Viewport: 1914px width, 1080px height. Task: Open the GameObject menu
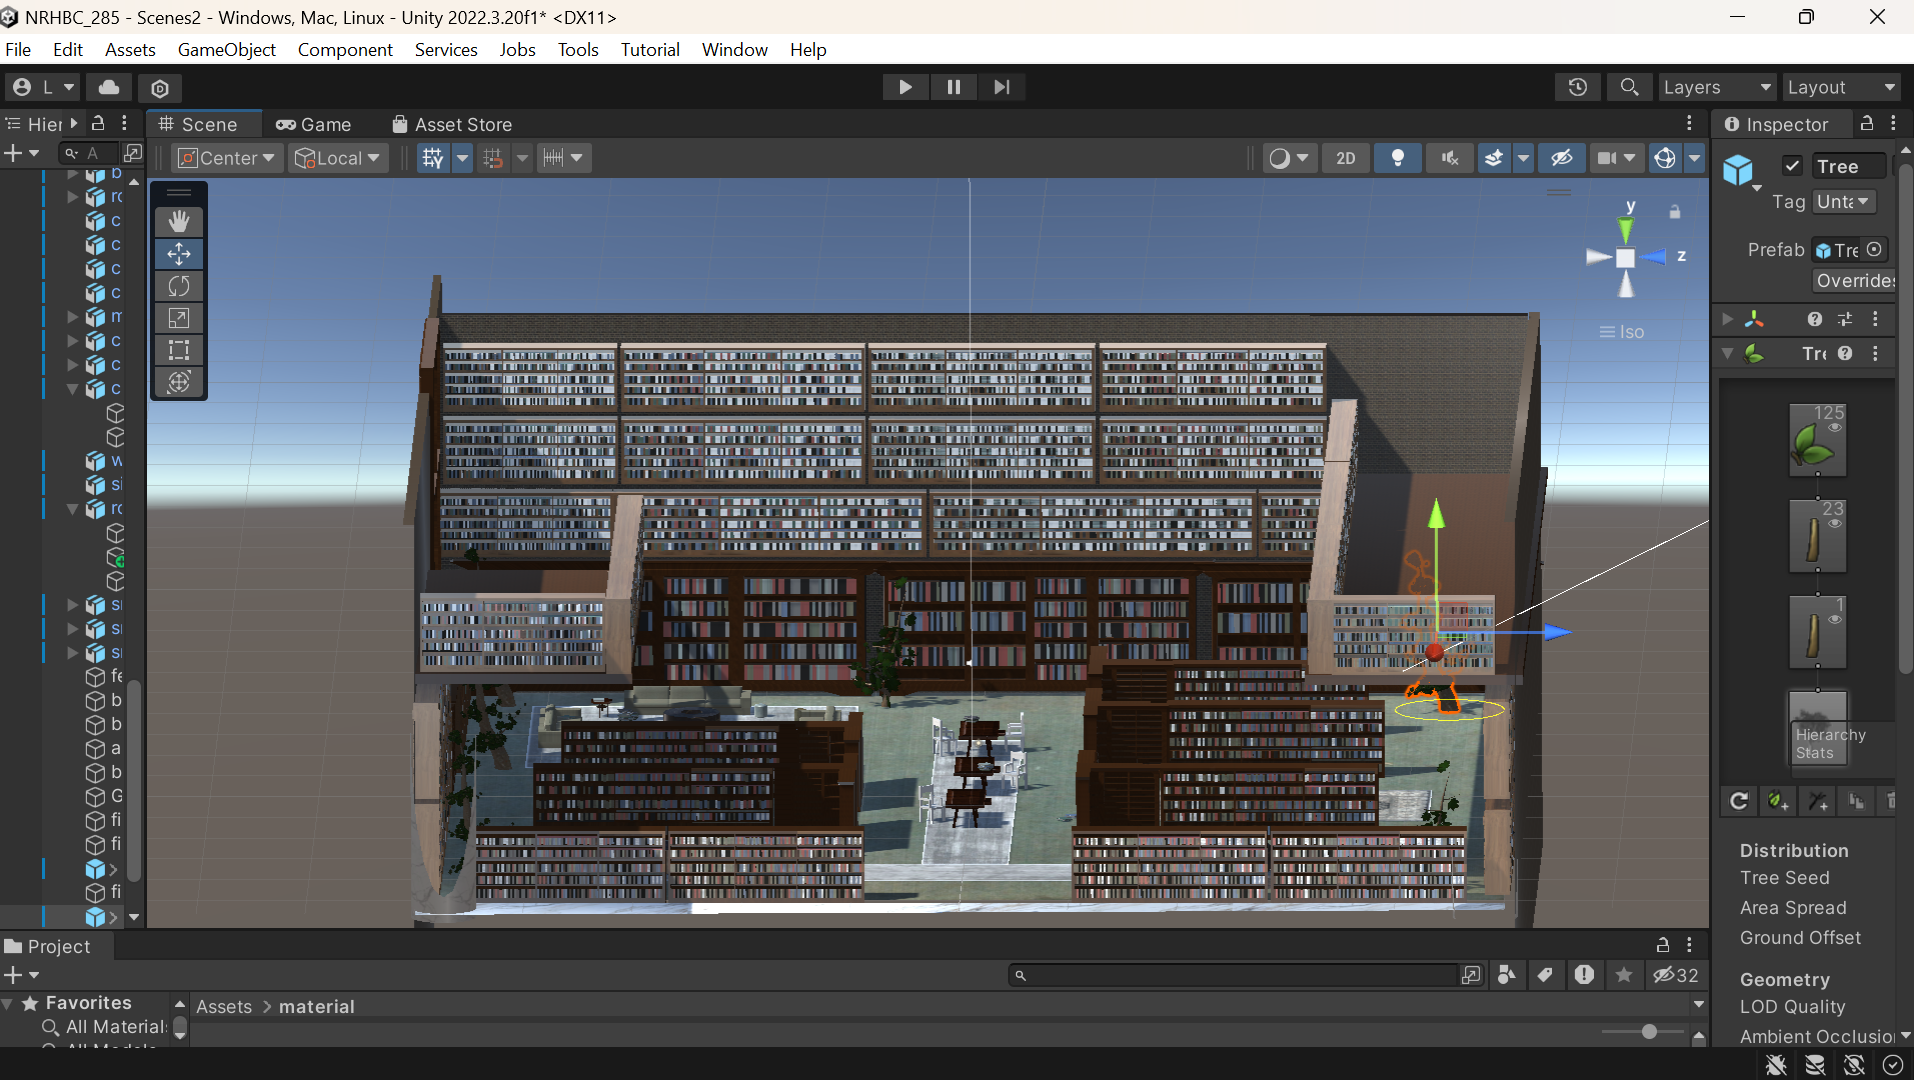(x=227, y=49)
